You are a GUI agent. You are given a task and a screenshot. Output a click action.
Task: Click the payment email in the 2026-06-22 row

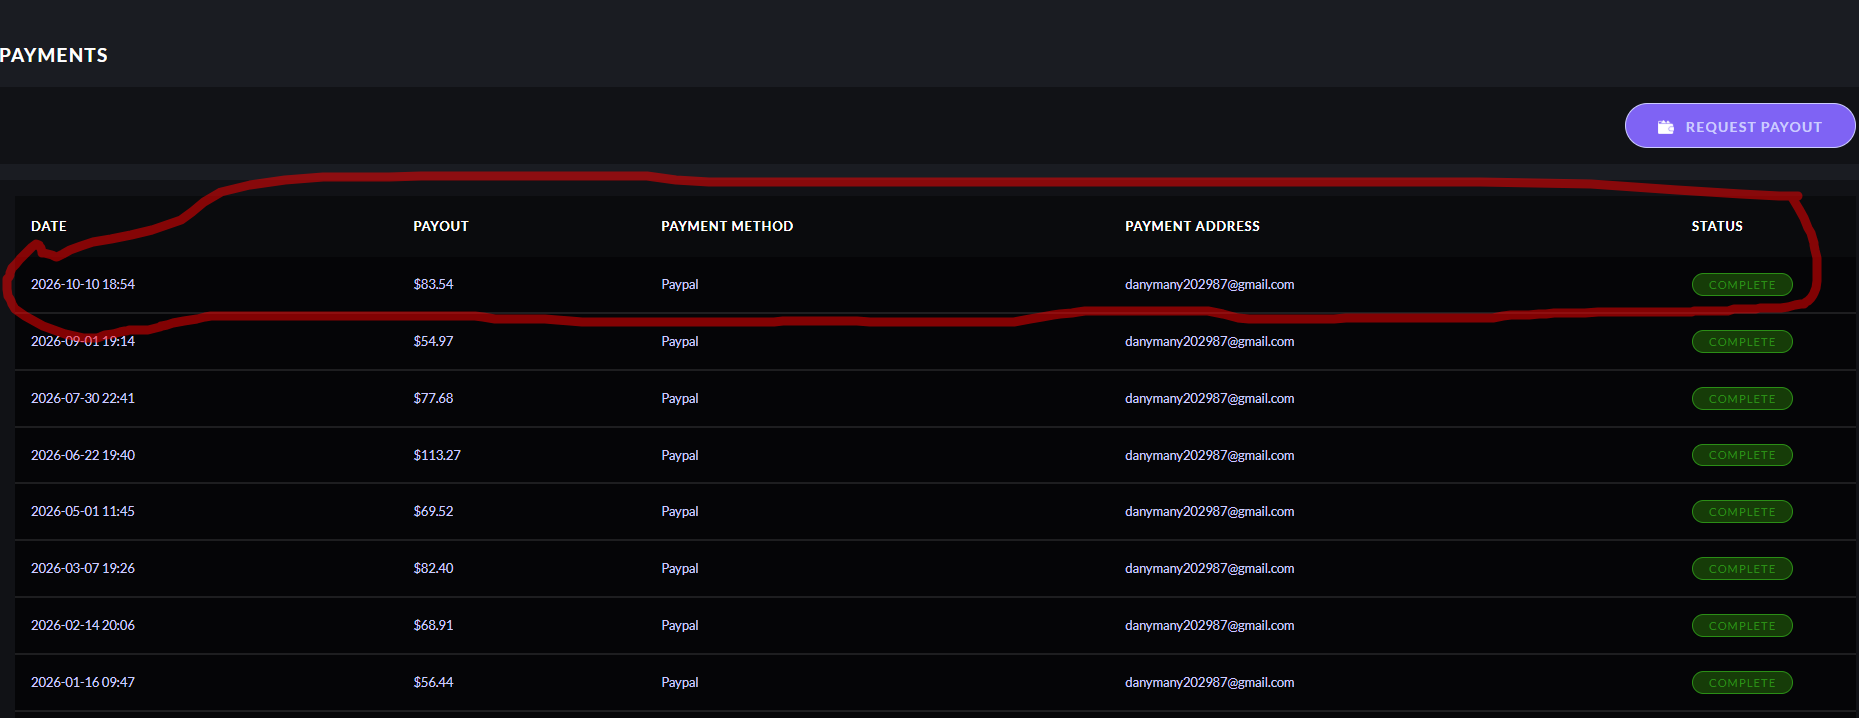1210,455
